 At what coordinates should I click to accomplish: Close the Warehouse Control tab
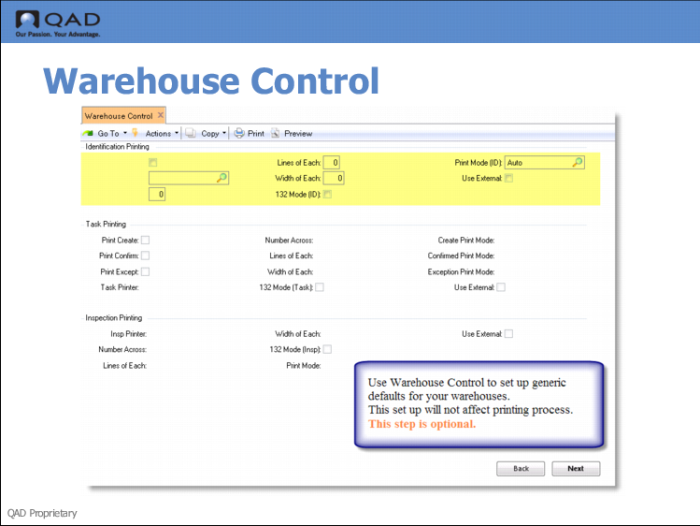pos(160,115)
